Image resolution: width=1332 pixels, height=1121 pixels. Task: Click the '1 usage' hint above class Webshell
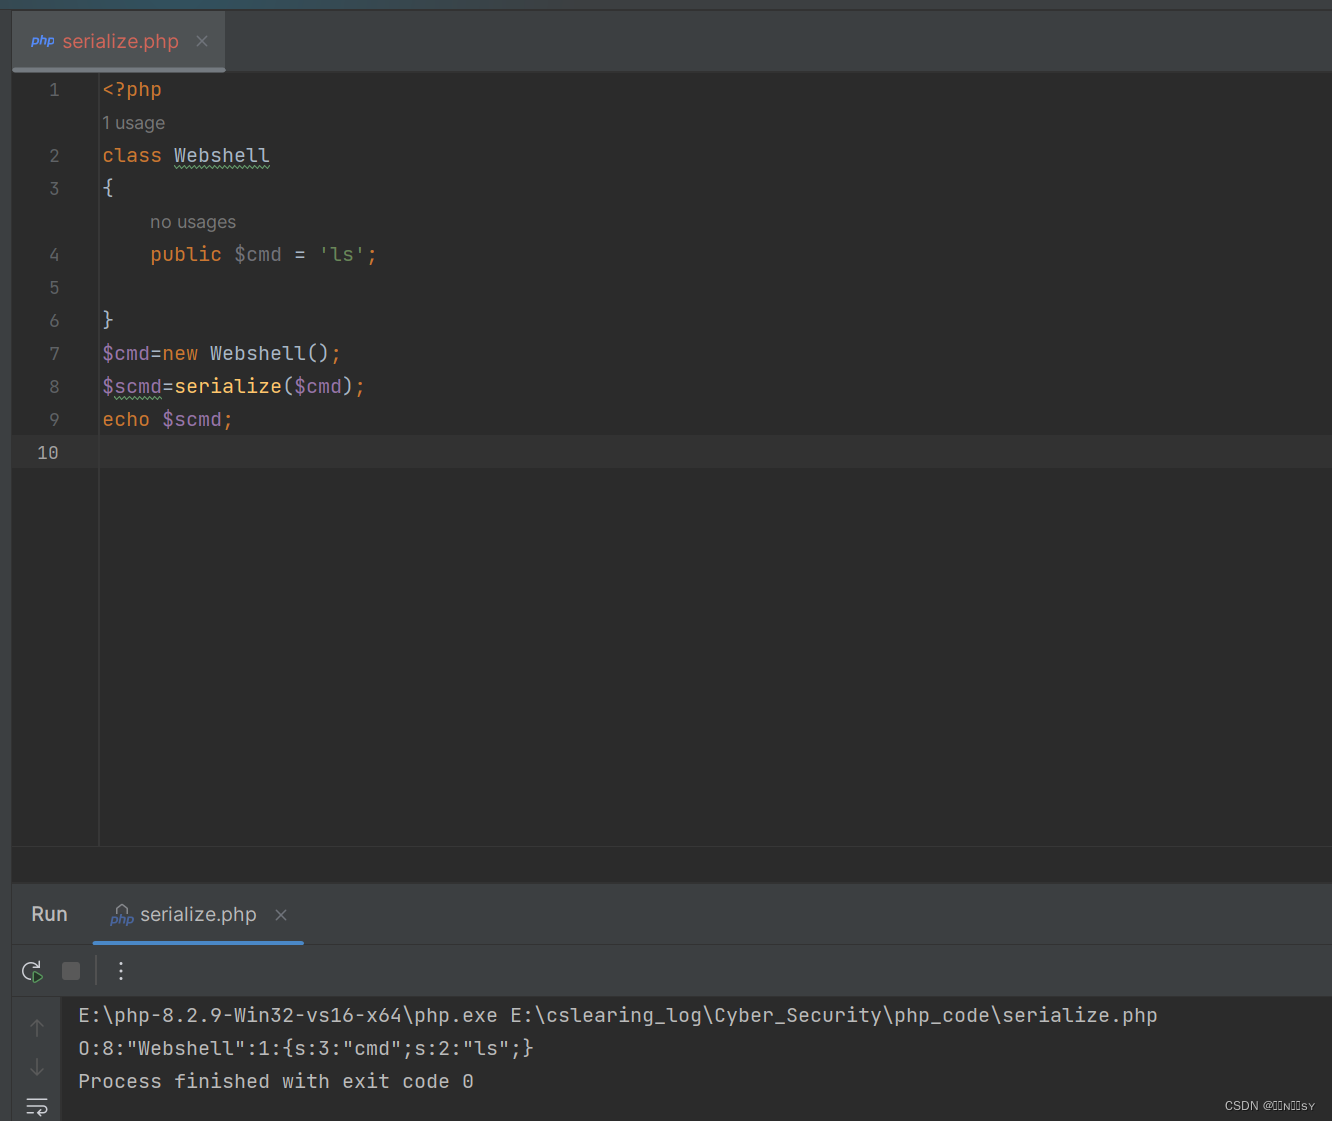click(x=134, y=122)
